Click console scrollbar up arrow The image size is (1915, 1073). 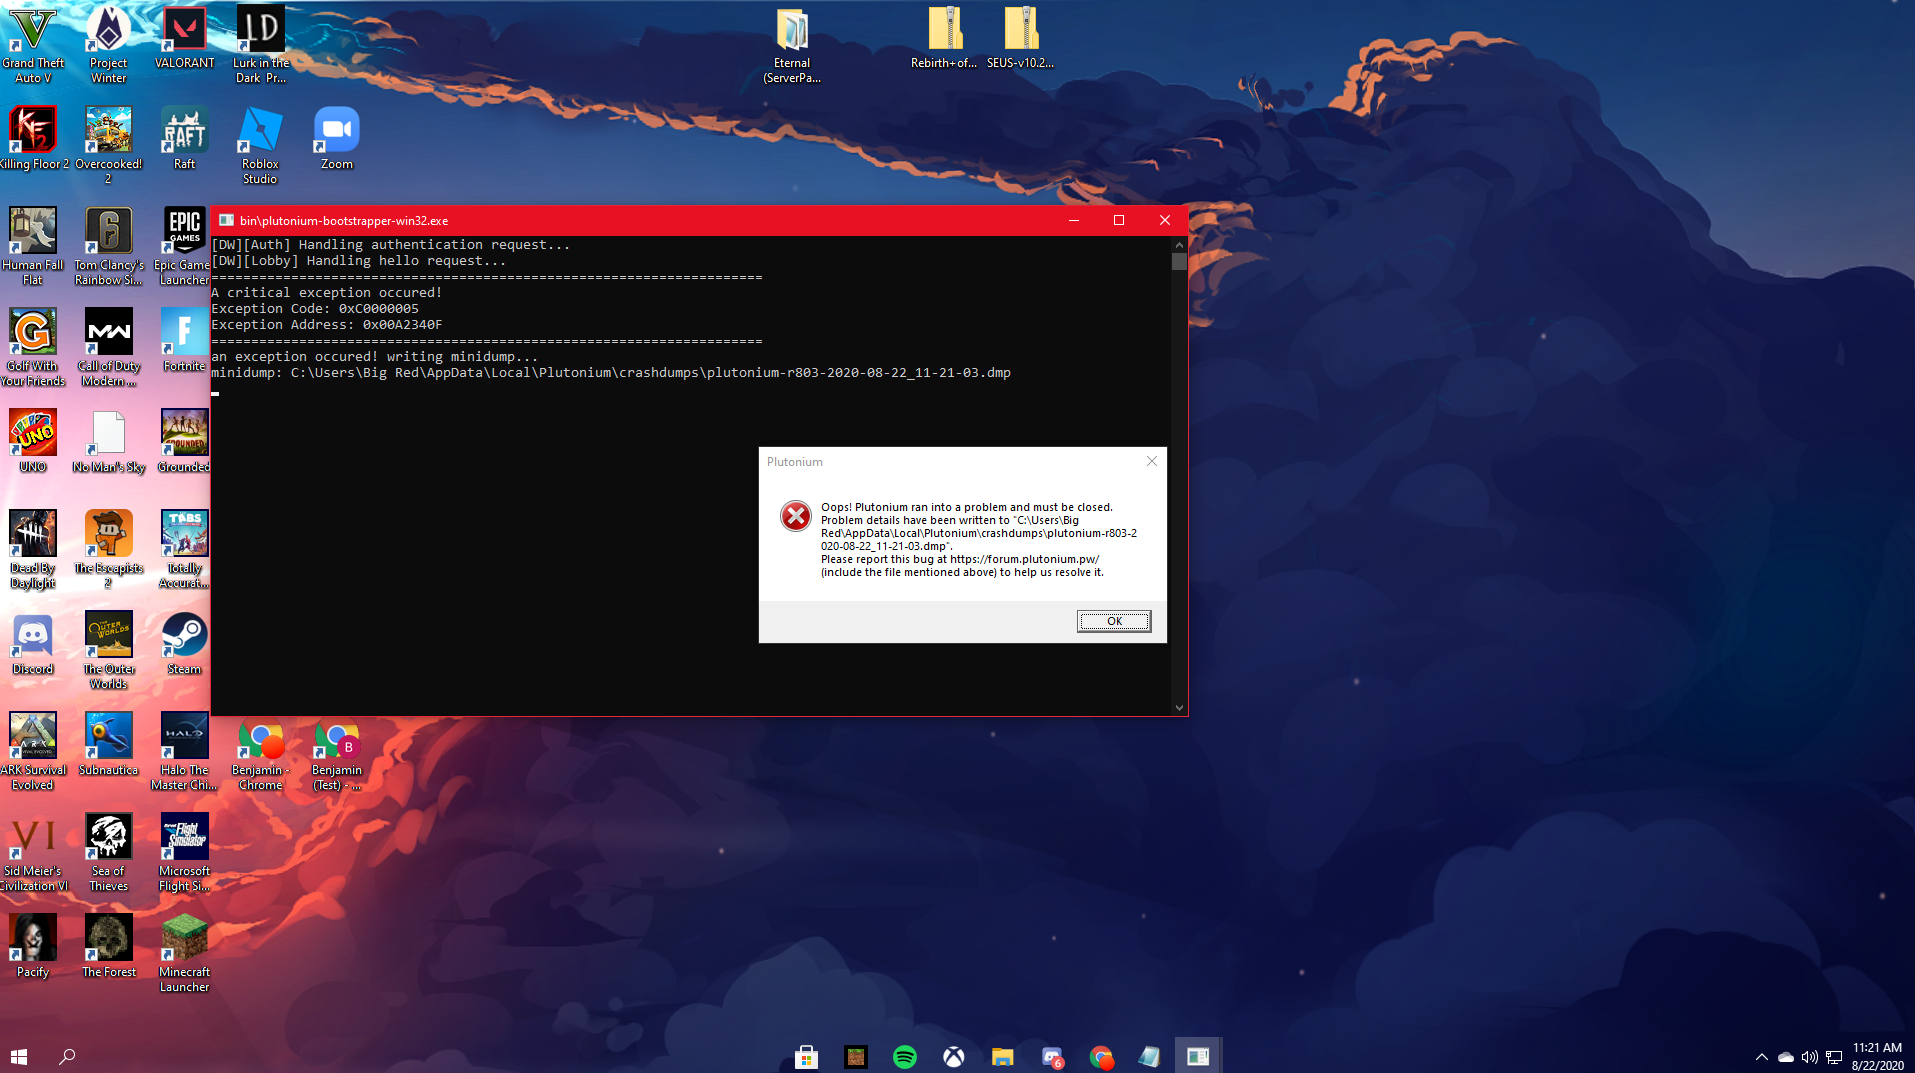[1179, 244]
